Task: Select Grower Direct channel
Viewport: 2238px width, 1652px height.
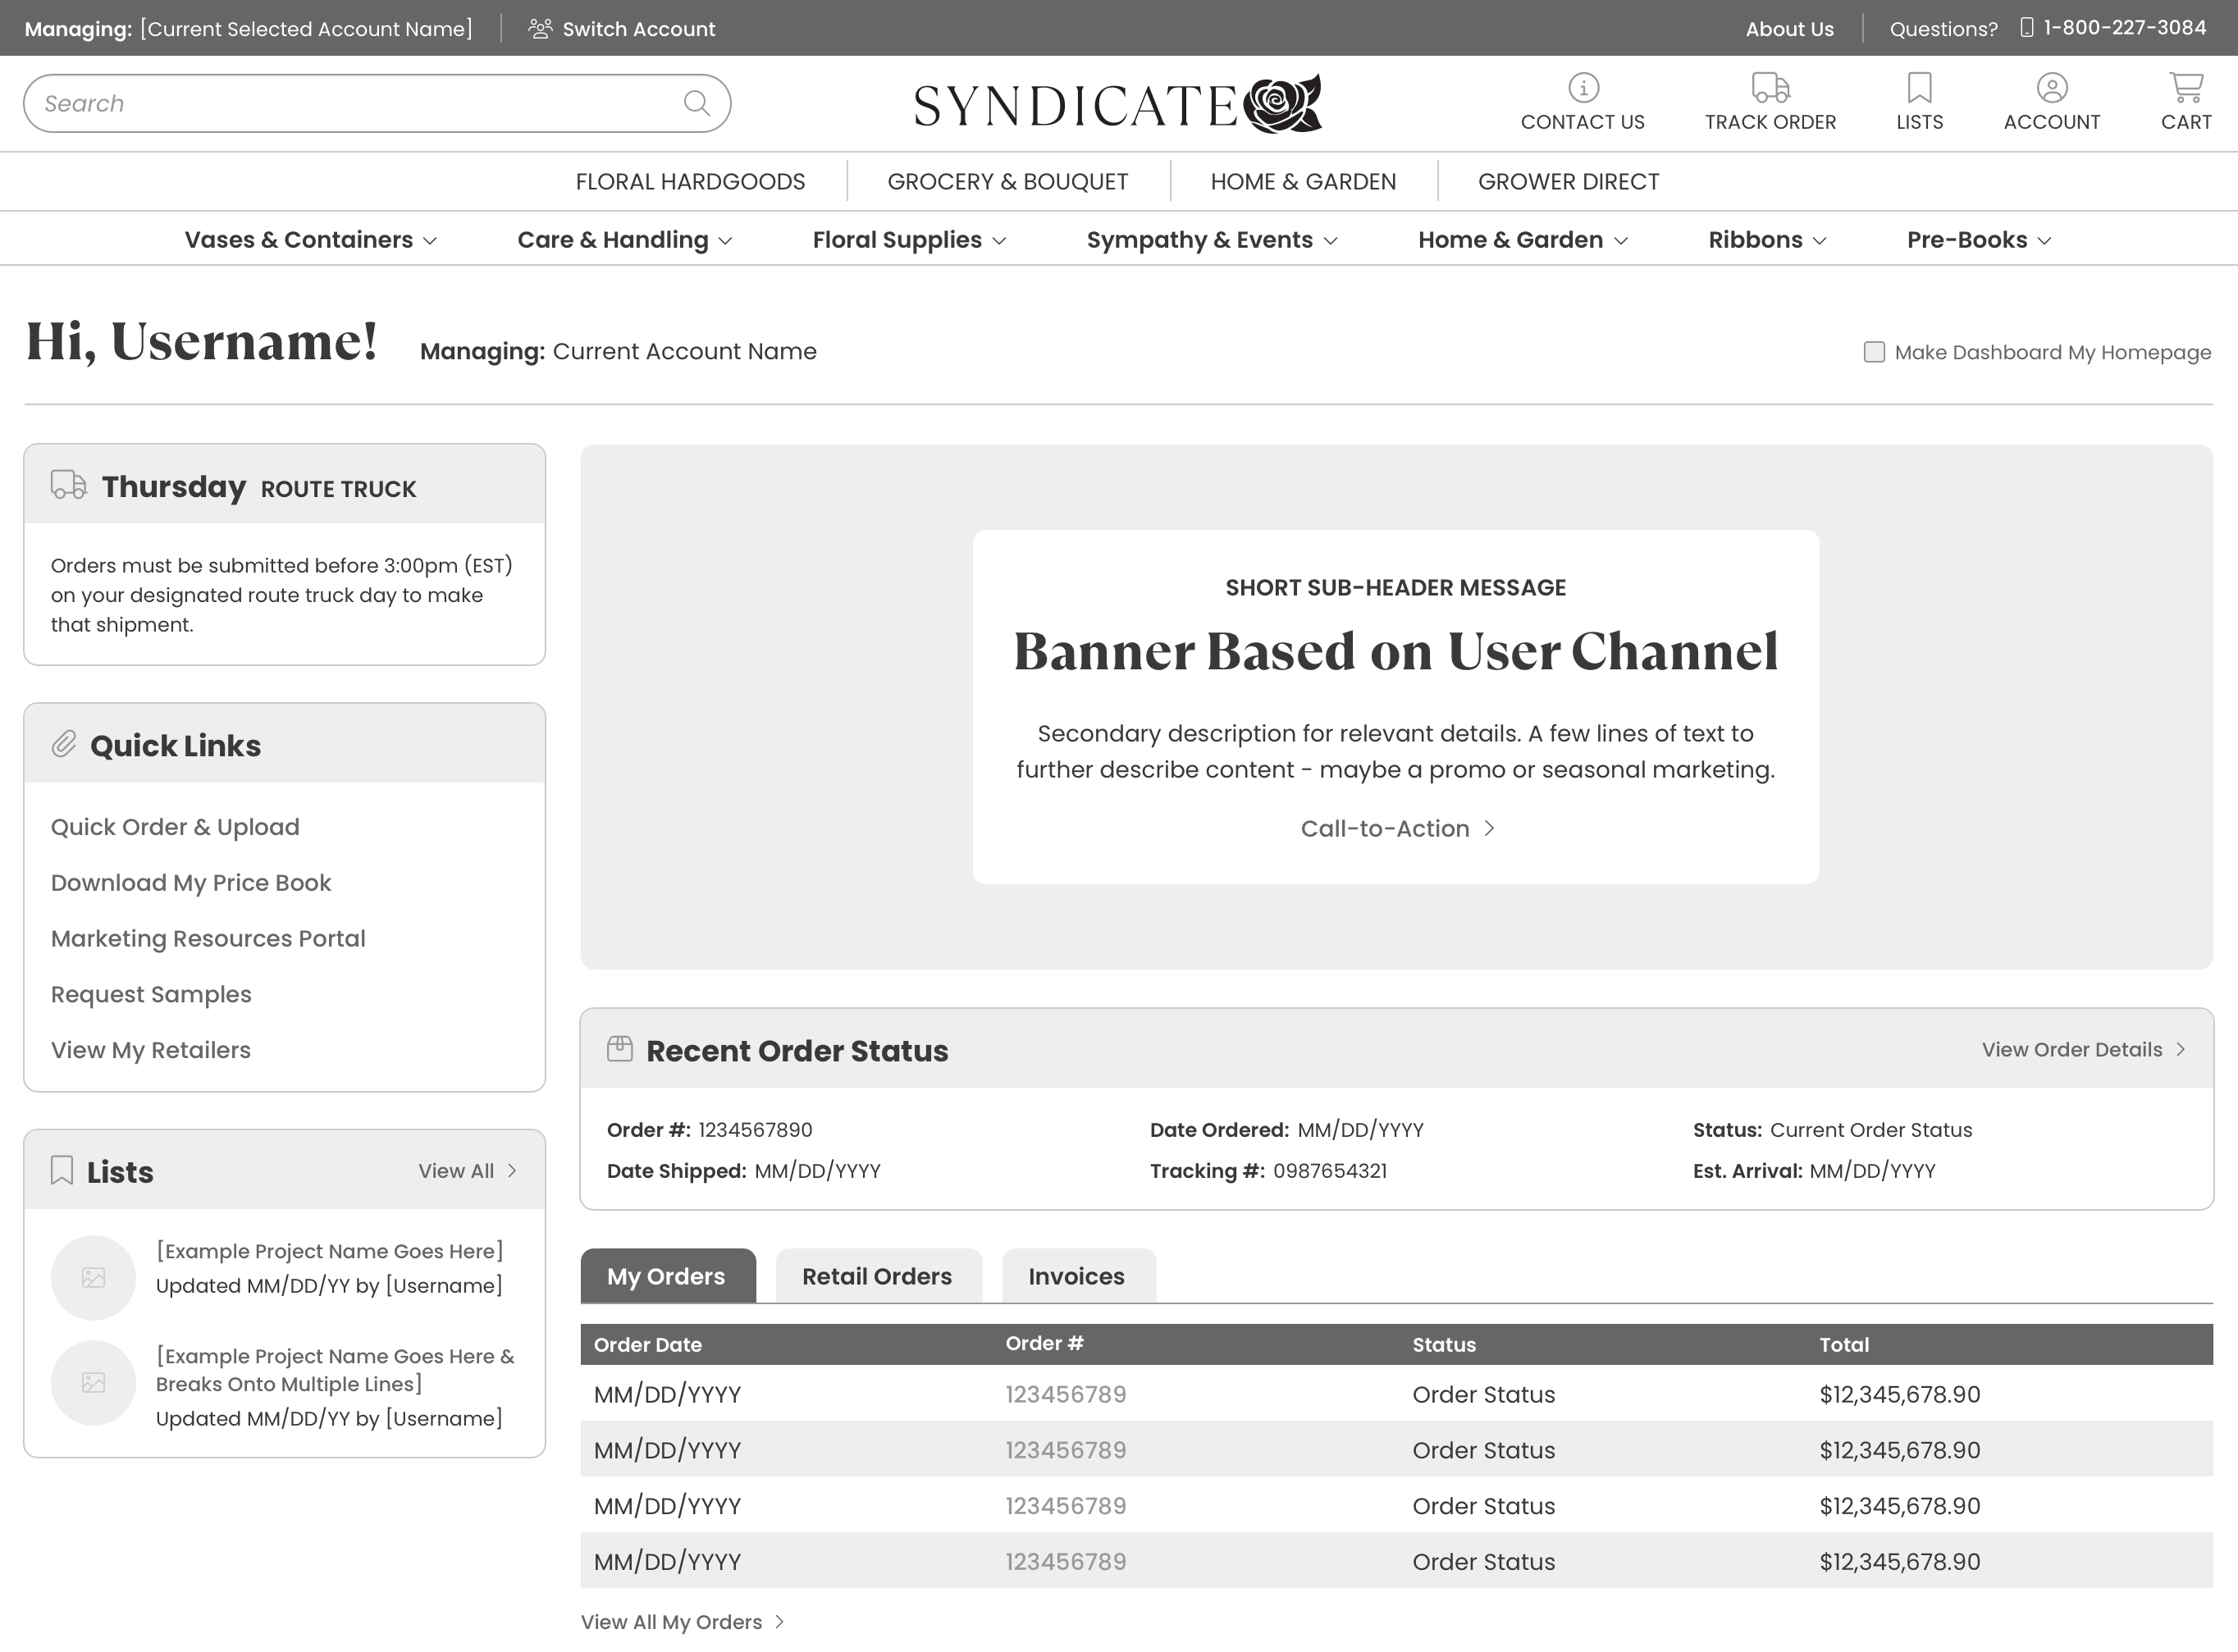Action: [1568, 182]
